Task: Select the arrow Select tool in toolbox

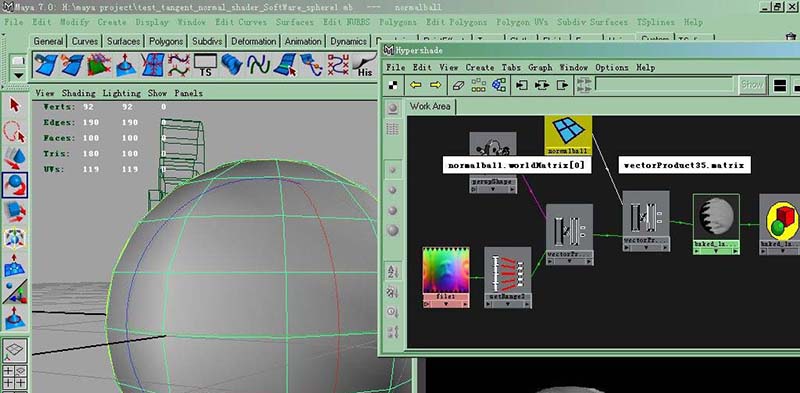Action: coord(15,106)
